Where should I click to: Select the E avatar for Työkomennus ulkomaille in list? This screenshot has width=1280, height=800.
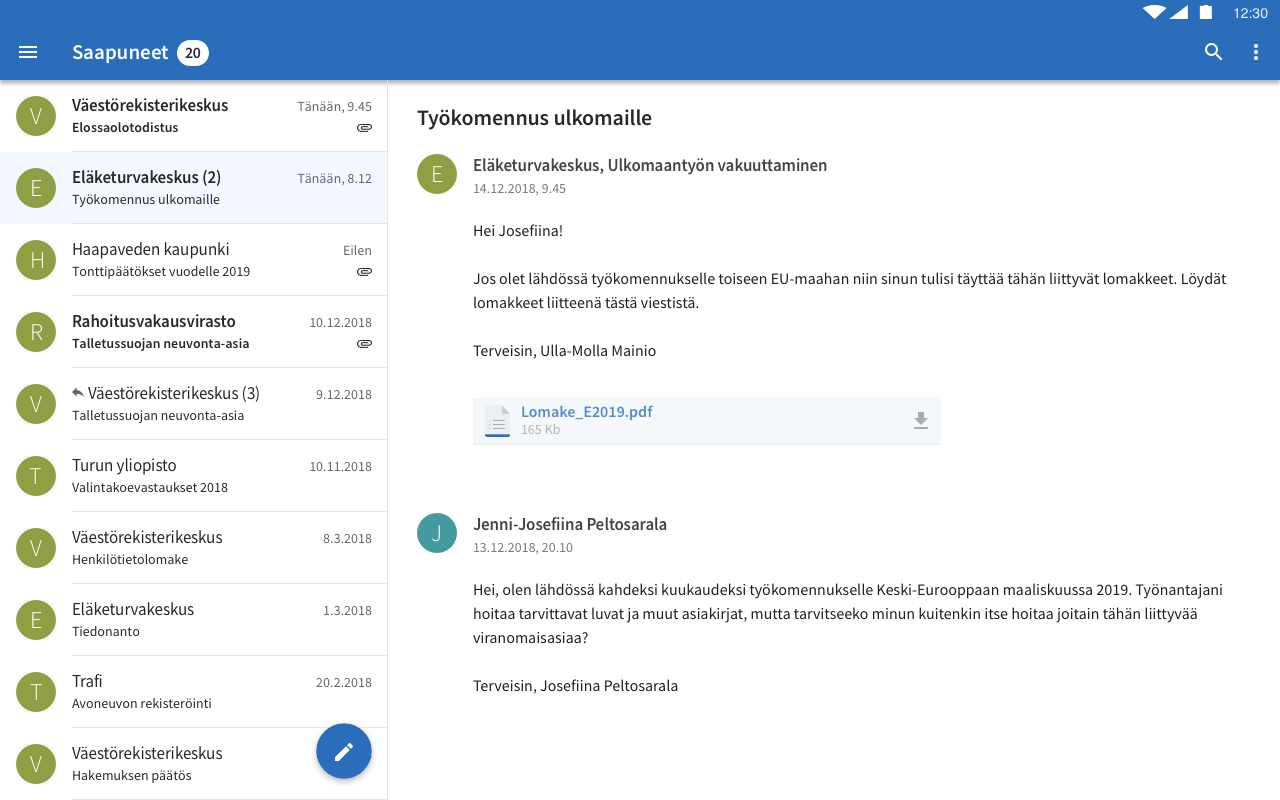click(36, 188)
